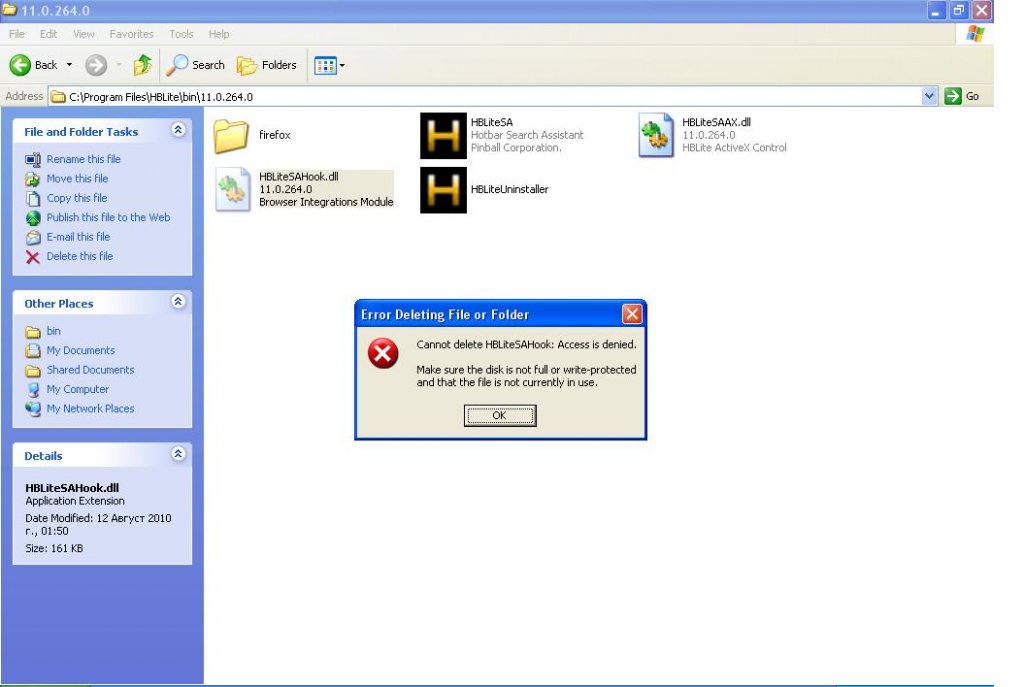Viewport: 1024px width, 687px height.
Task: Select the HBLiteSAHook.dll file icon
Action: tap(233, 189)
